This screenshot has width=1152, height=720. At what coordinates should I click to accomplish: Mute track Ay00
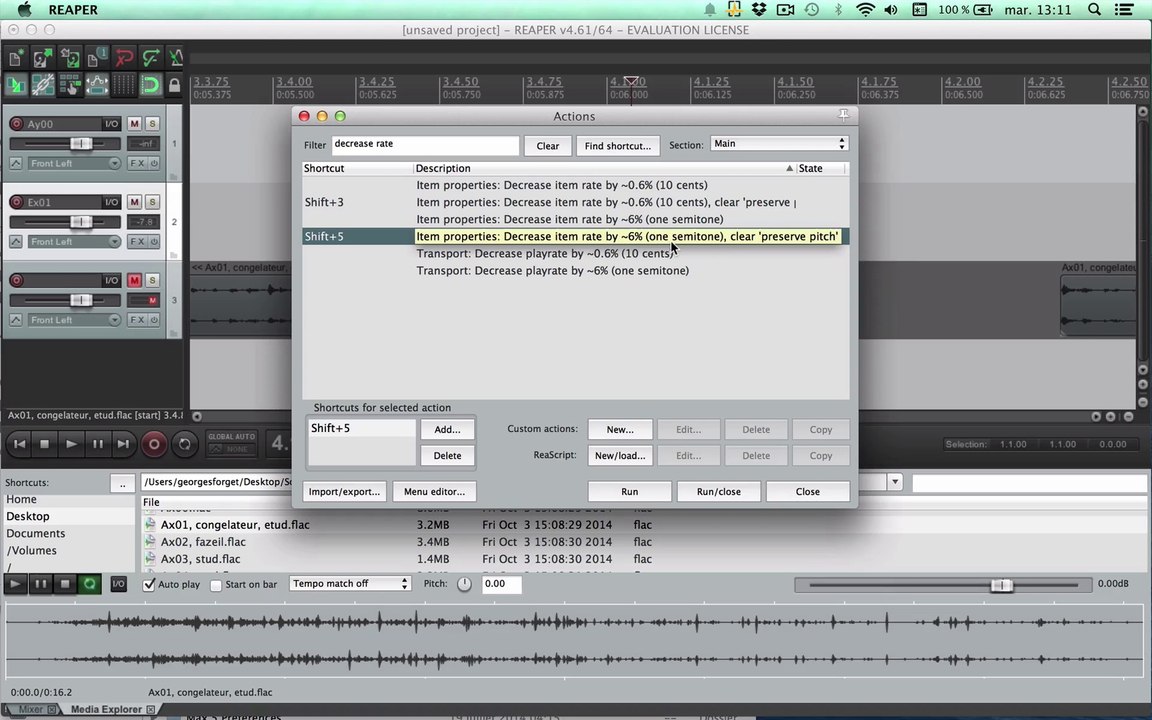(134, 123)
